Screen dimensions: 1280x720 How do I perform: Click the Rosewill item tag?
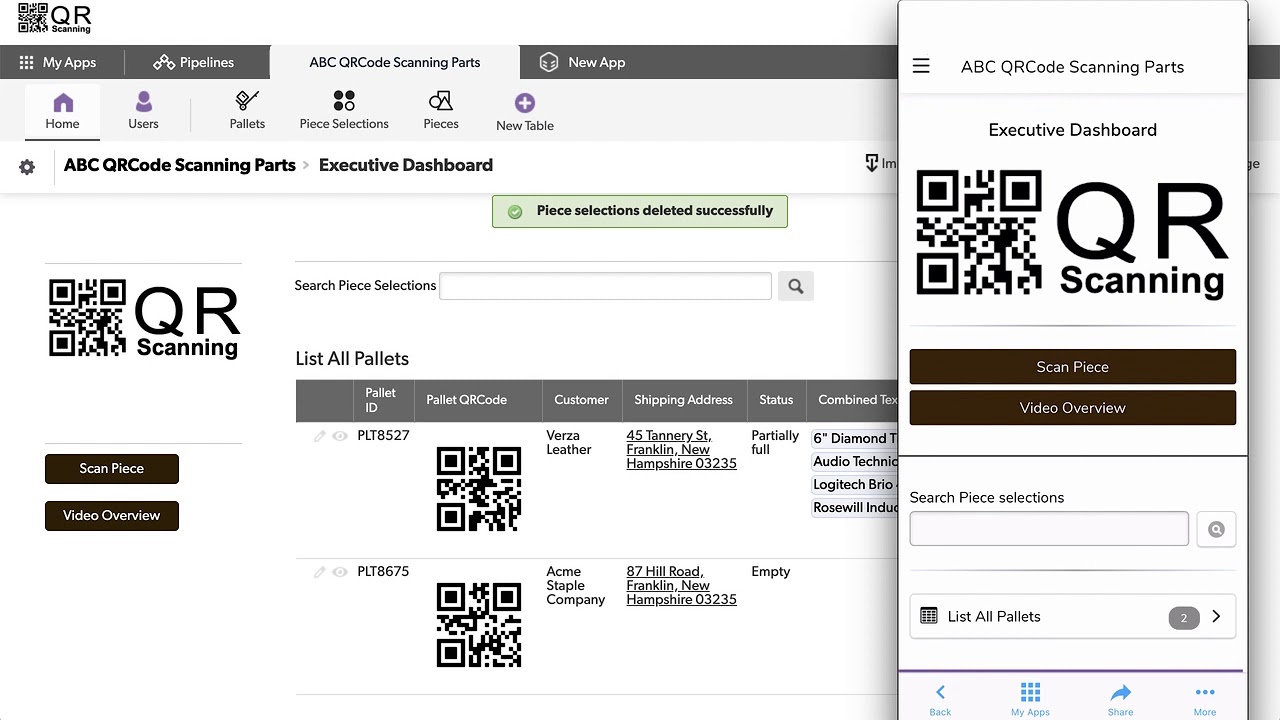click(x=854, y=507)
